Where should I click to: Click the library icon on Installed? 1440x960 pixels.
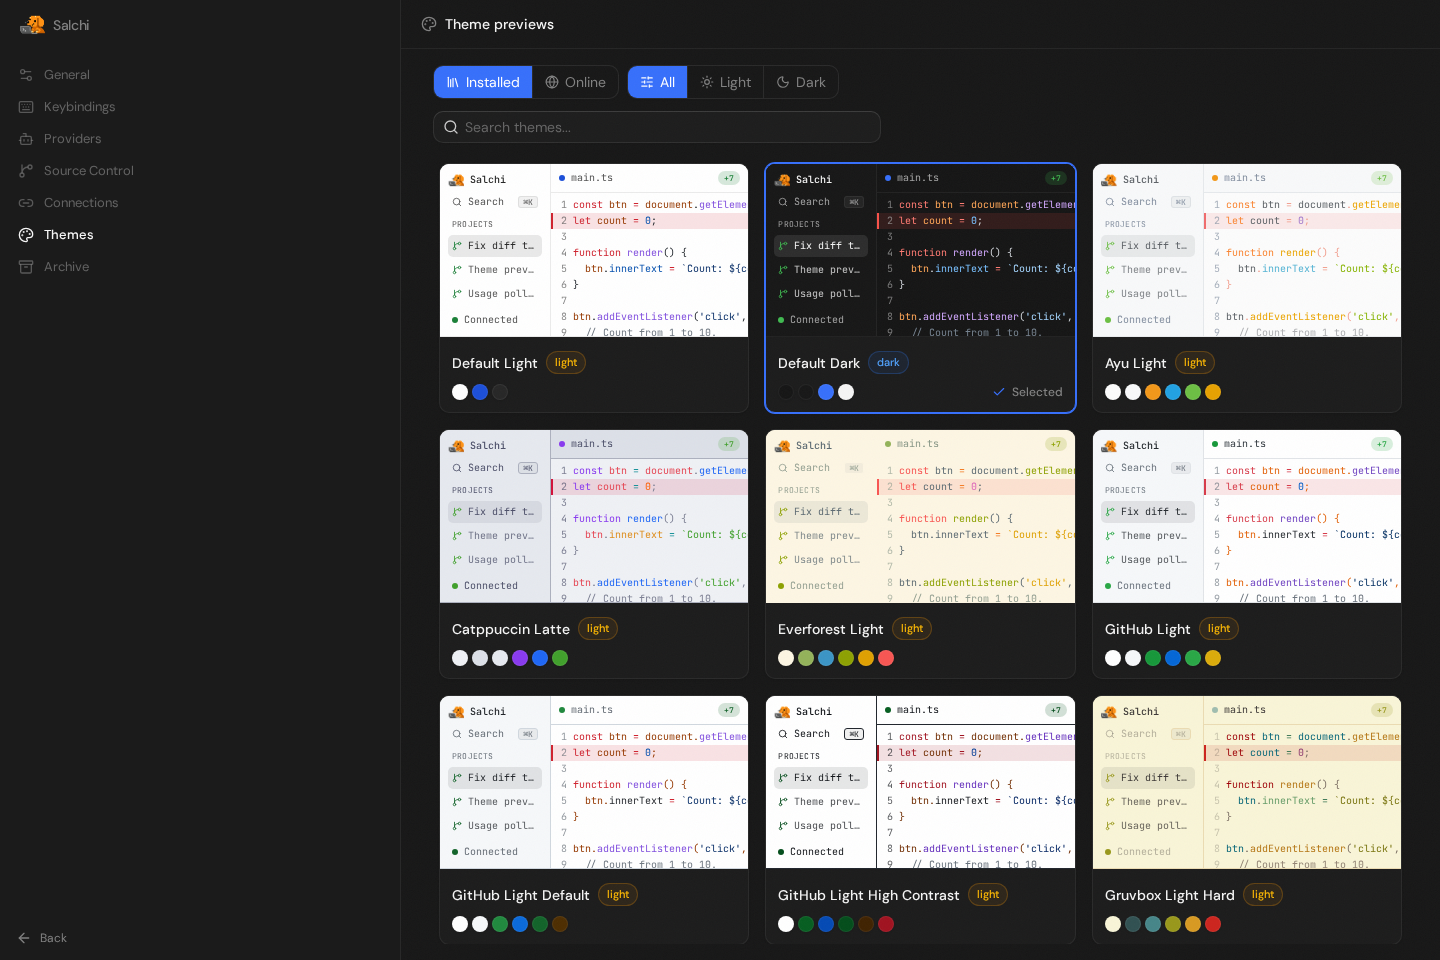[x=453, y=82]
